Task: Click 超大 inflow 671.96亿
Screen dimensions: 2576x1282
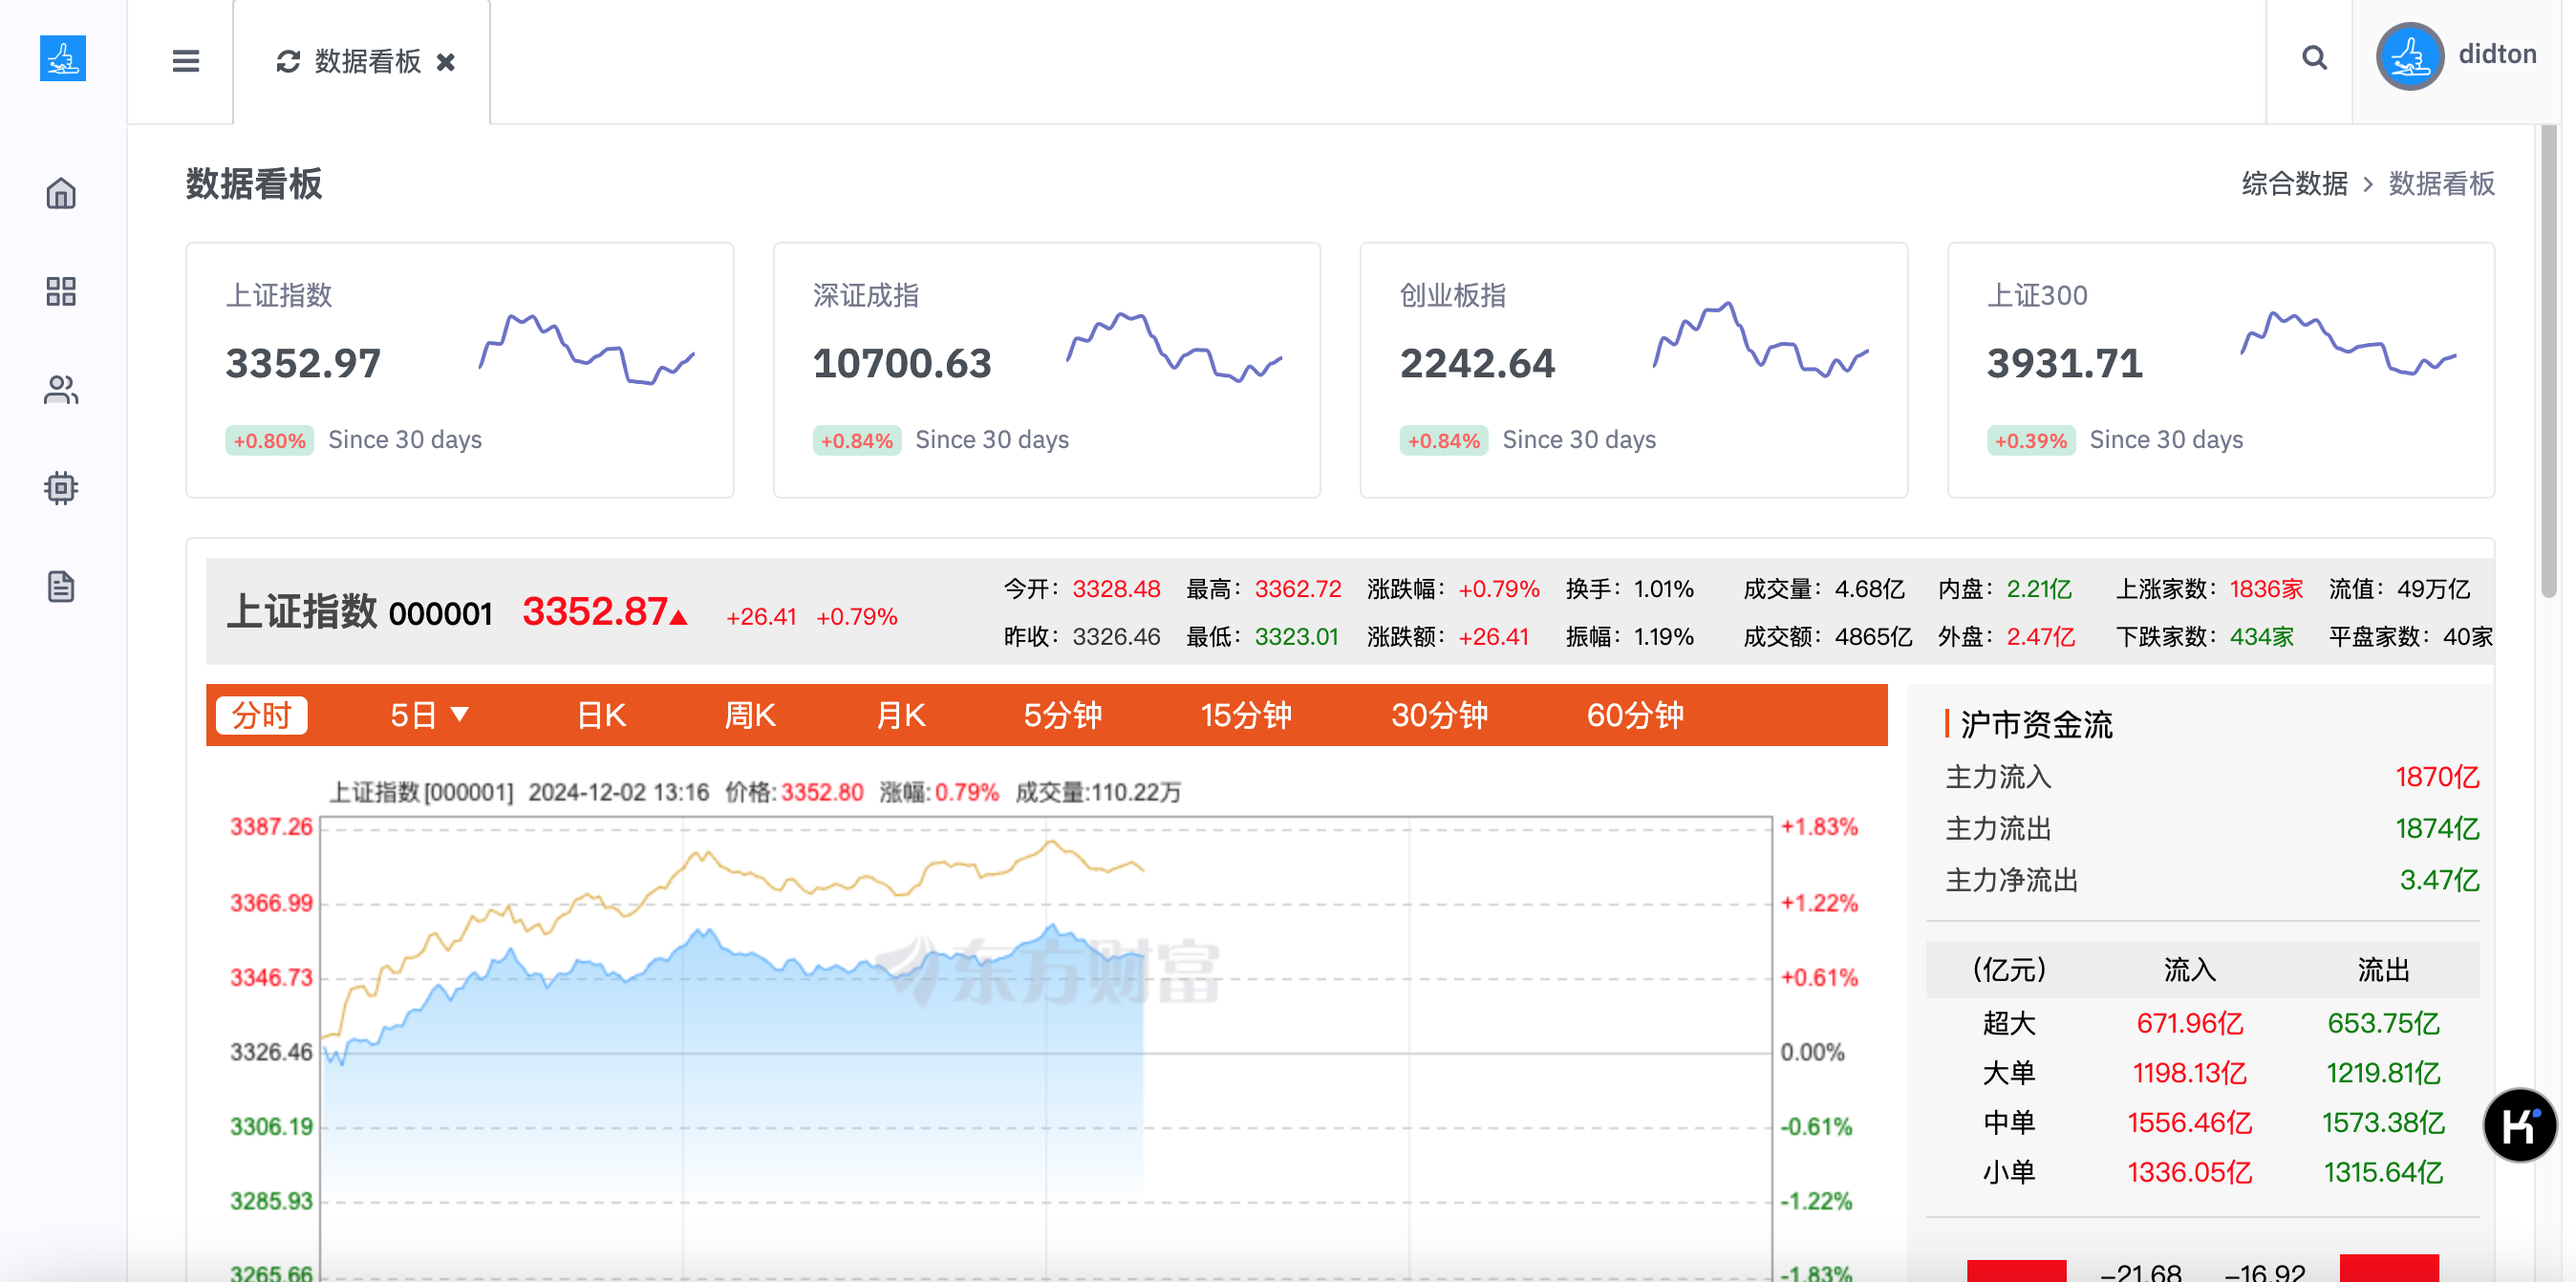Action: 2190,1024
